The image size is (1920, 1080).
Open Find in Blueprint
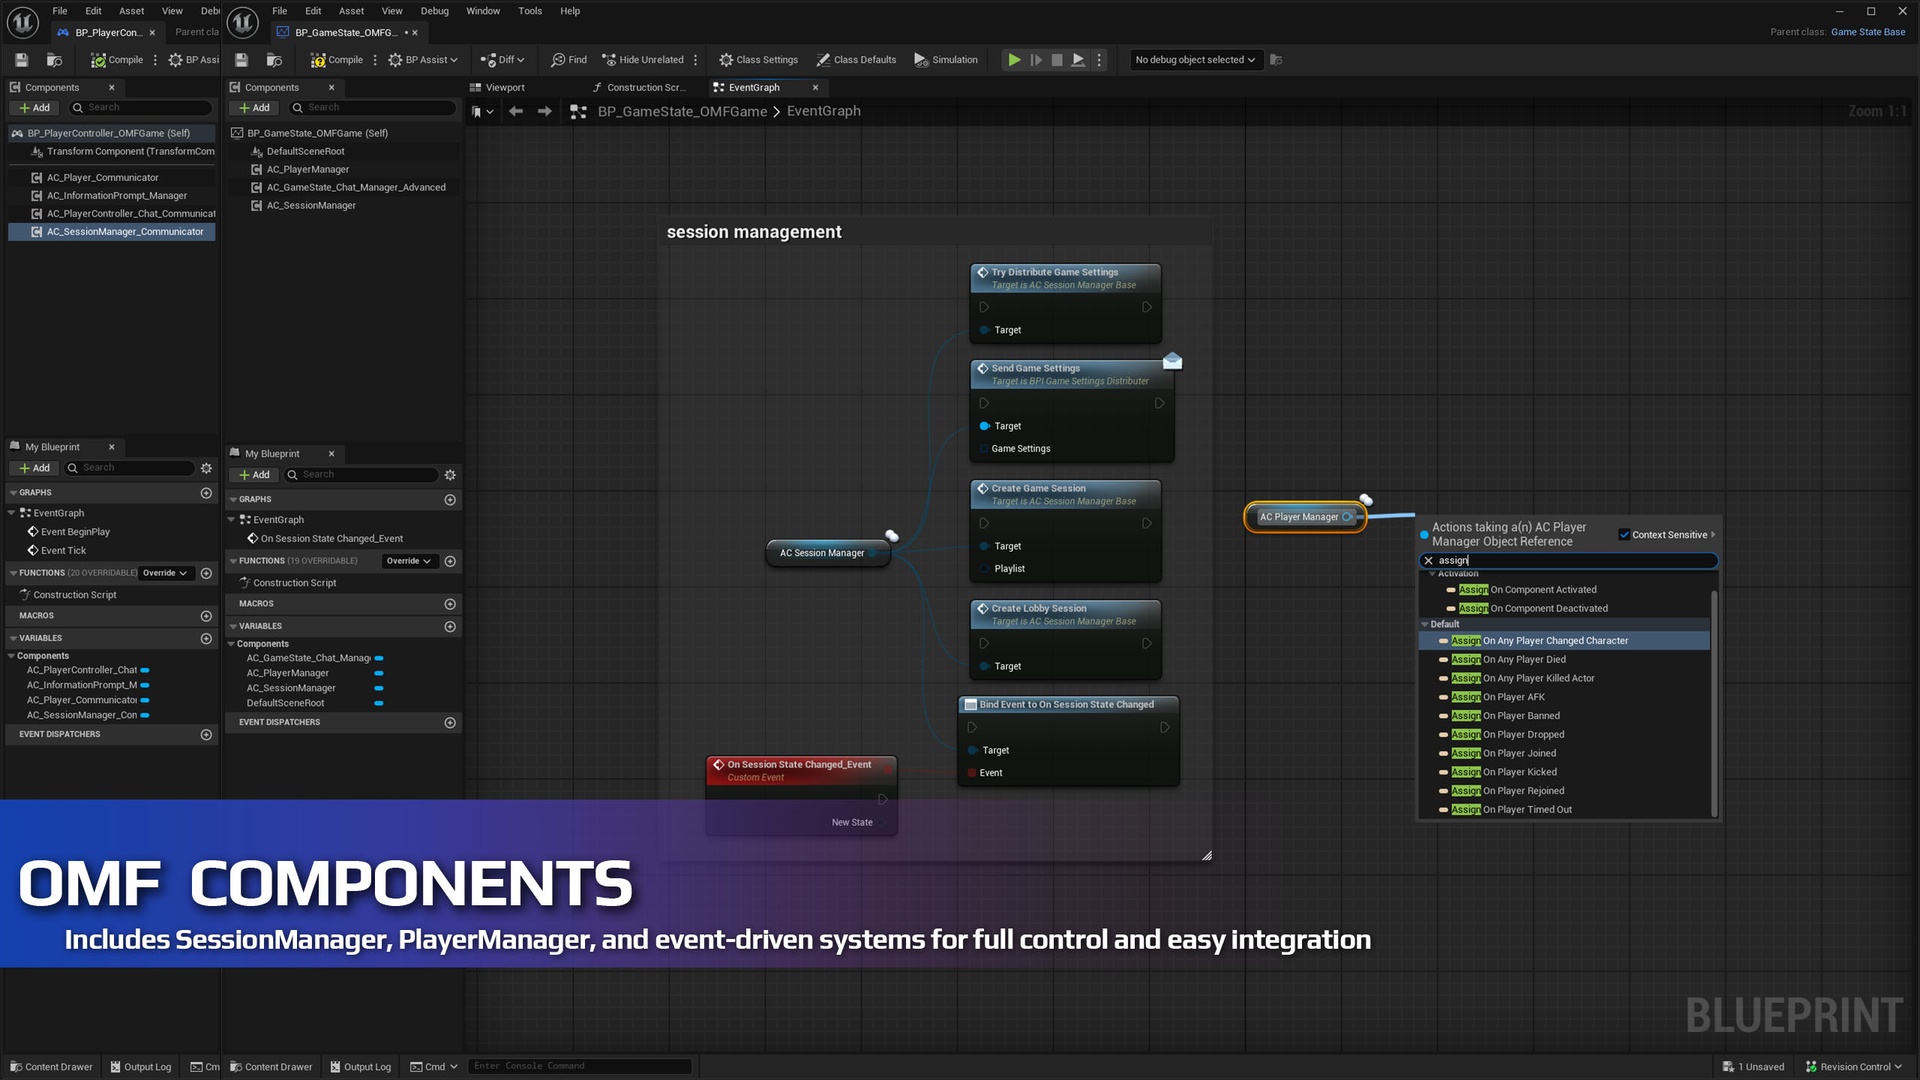tap(569, 60)
